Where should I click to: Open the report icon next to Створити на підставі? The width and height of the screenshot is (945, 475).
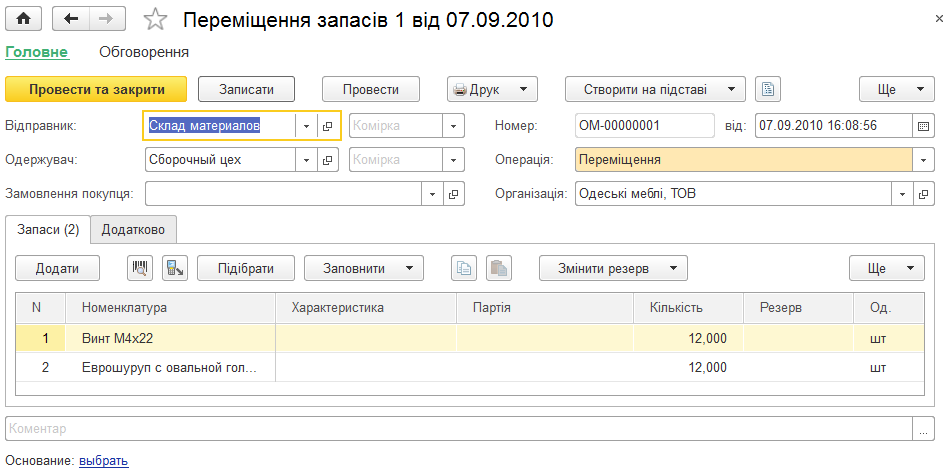pyautogui.click(x=768, y=89)
